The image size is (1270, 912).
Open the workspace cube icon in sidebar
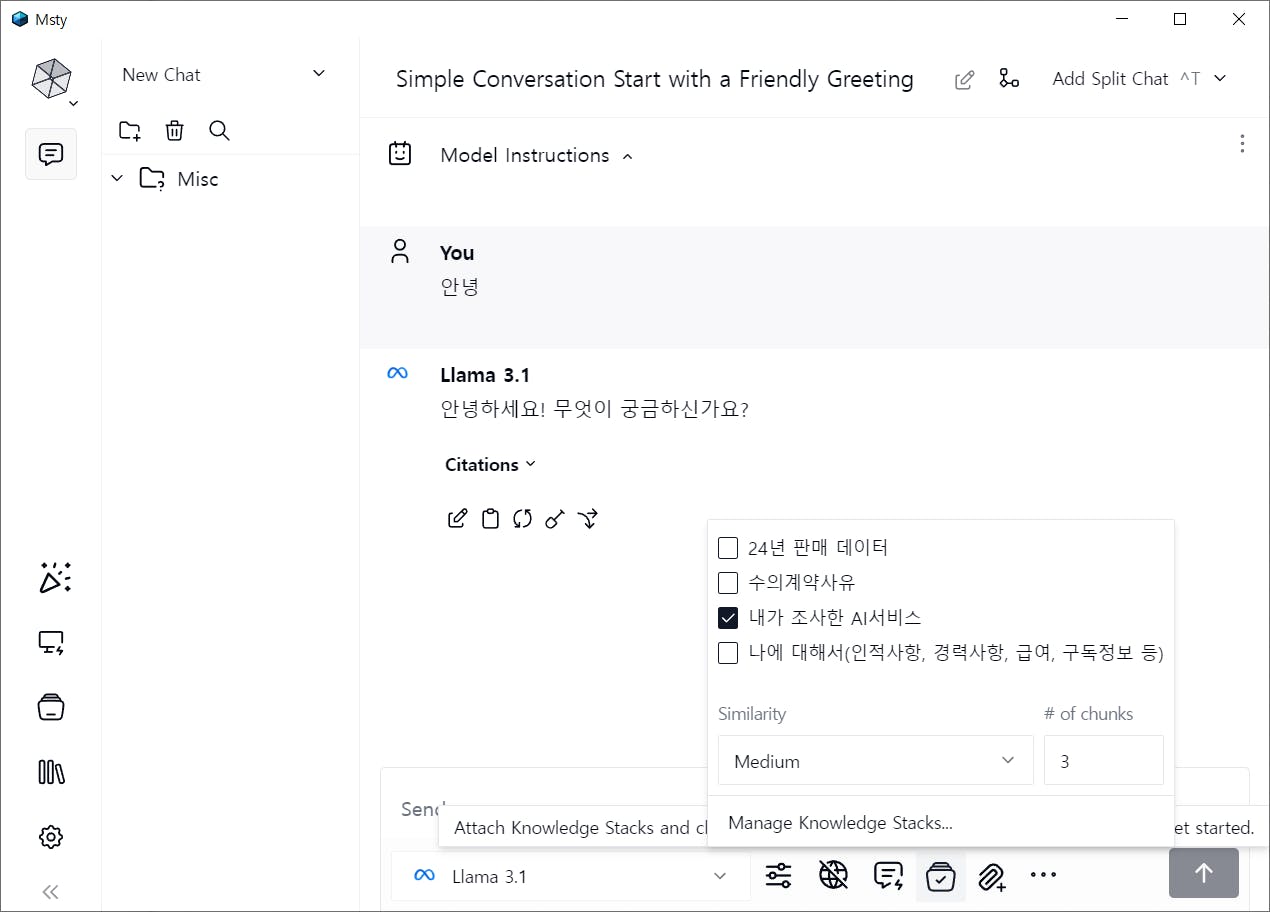tap(51, 79)
